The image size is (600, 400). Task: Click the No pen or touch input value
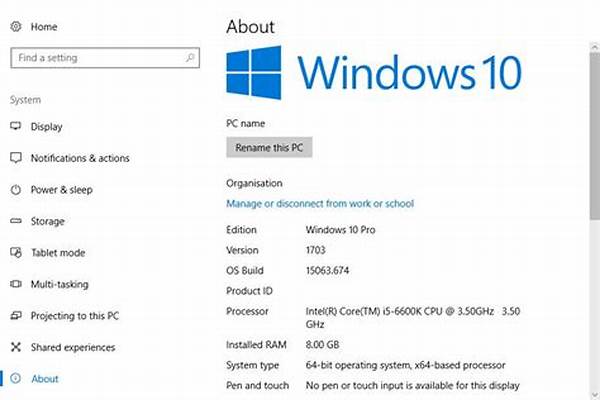(x=412, y=385)
